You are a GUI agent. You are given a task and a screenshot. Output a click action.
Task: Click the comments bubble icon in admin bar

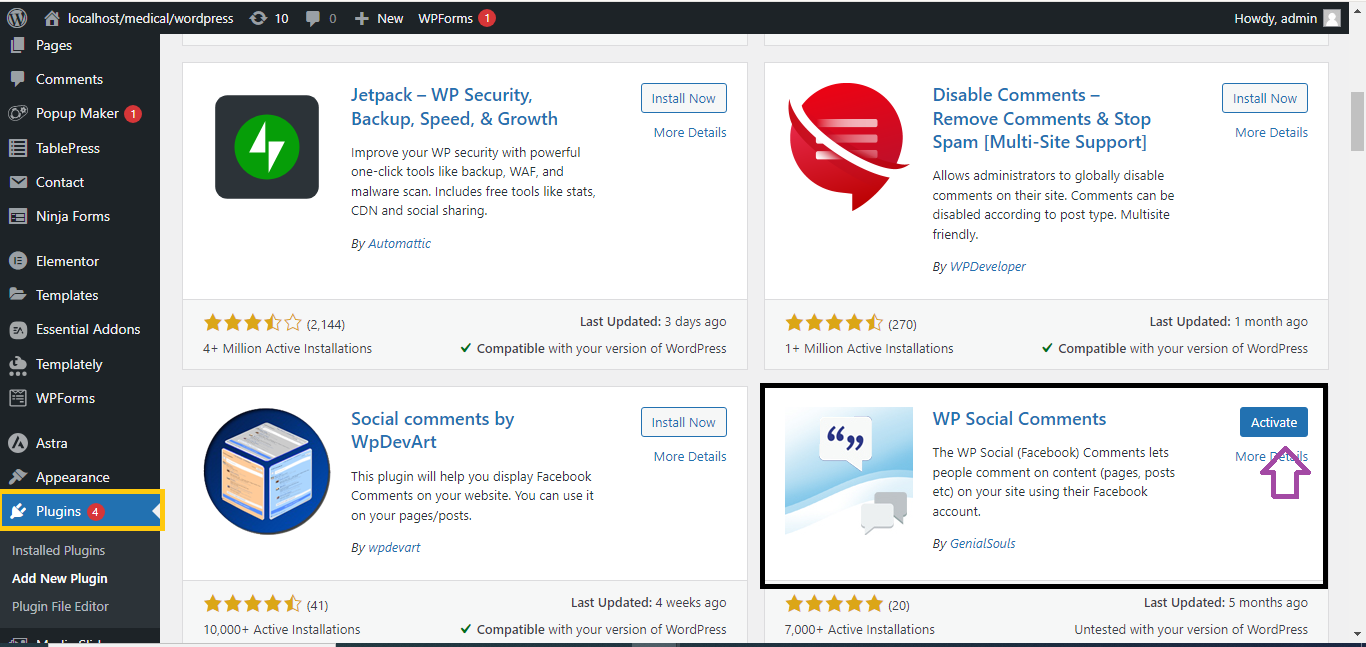click(313, 18)
